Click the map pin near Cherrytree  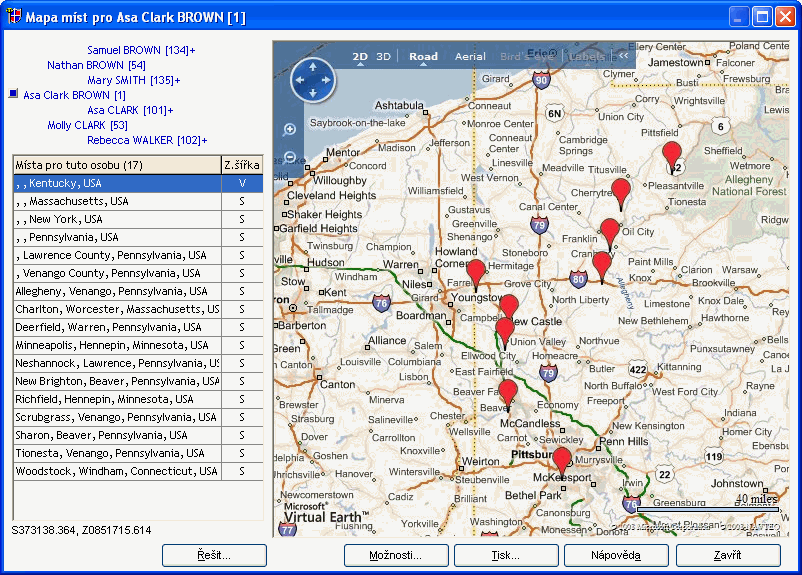(x=621, y=192)
